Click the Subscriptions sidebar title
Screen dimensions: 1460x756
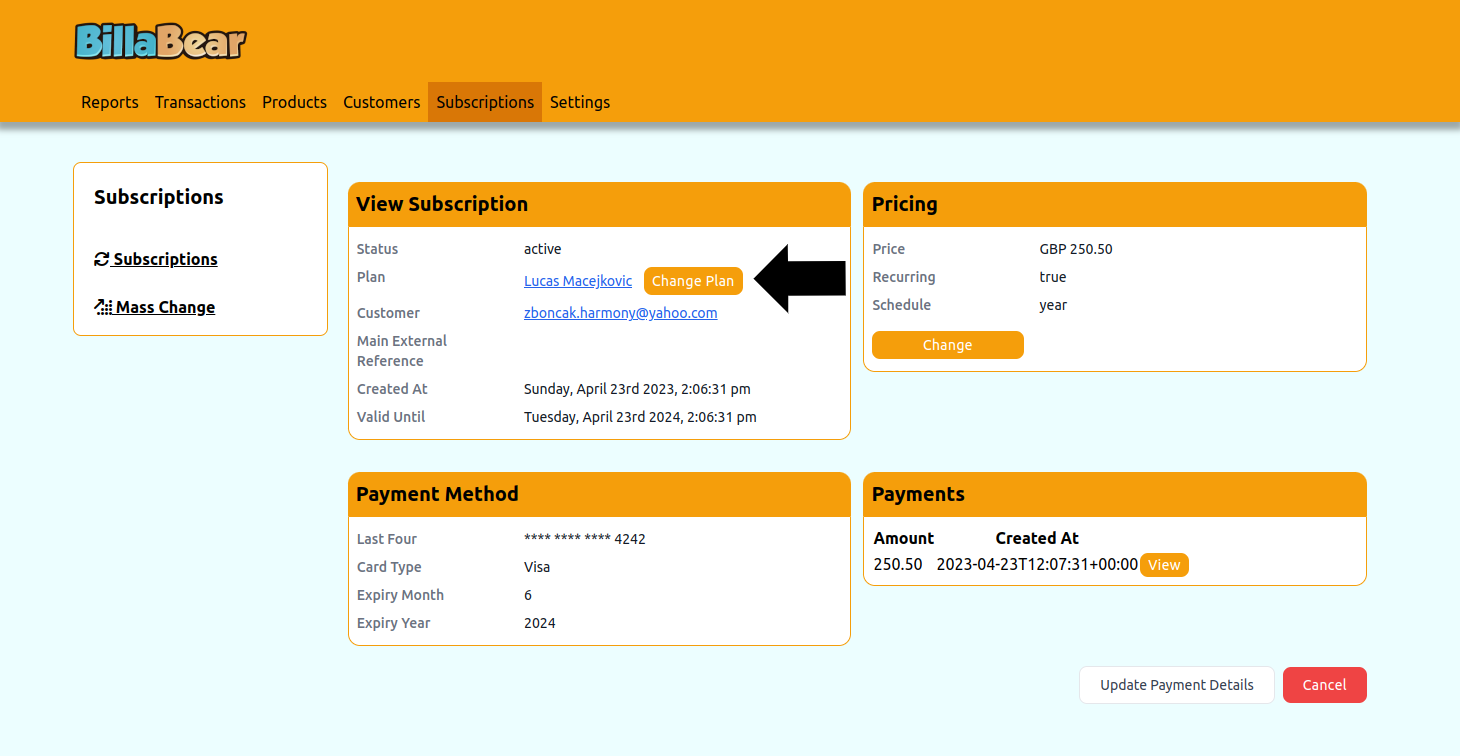159,197
